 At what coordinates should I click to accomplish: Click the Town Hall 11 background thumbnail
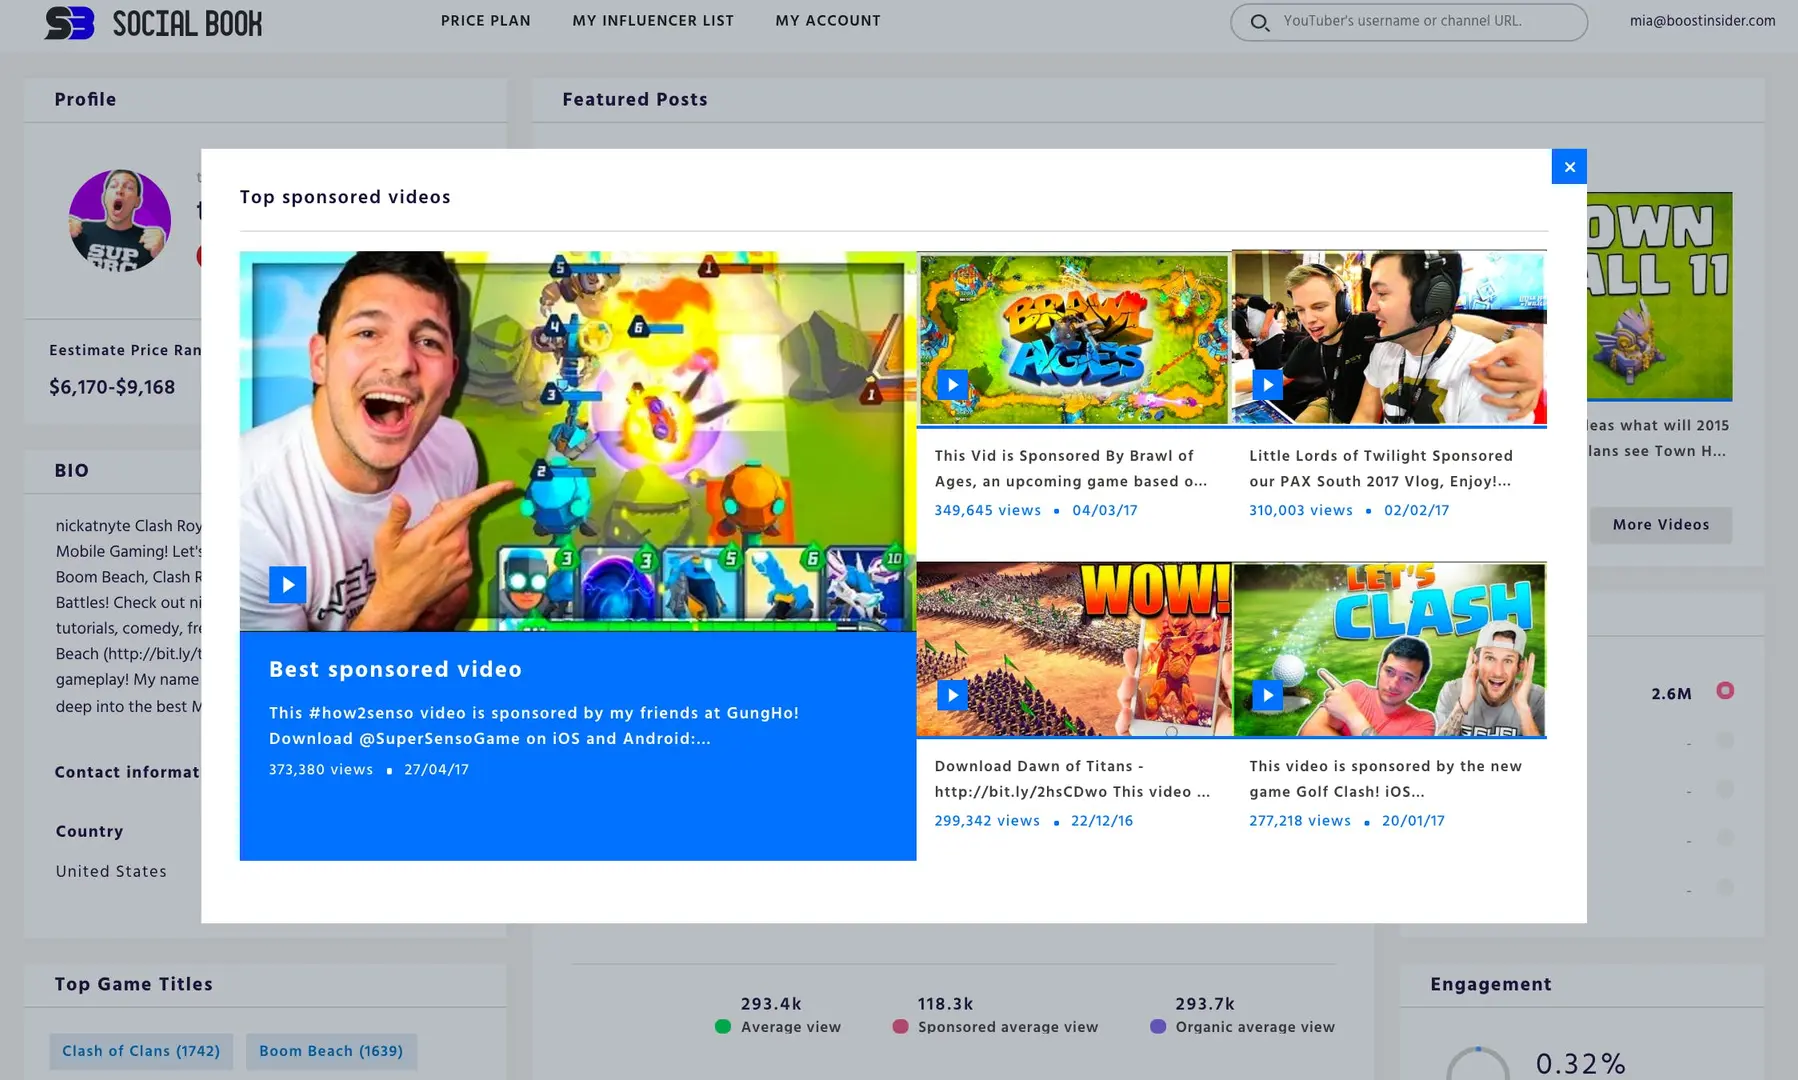[1660, 296]
